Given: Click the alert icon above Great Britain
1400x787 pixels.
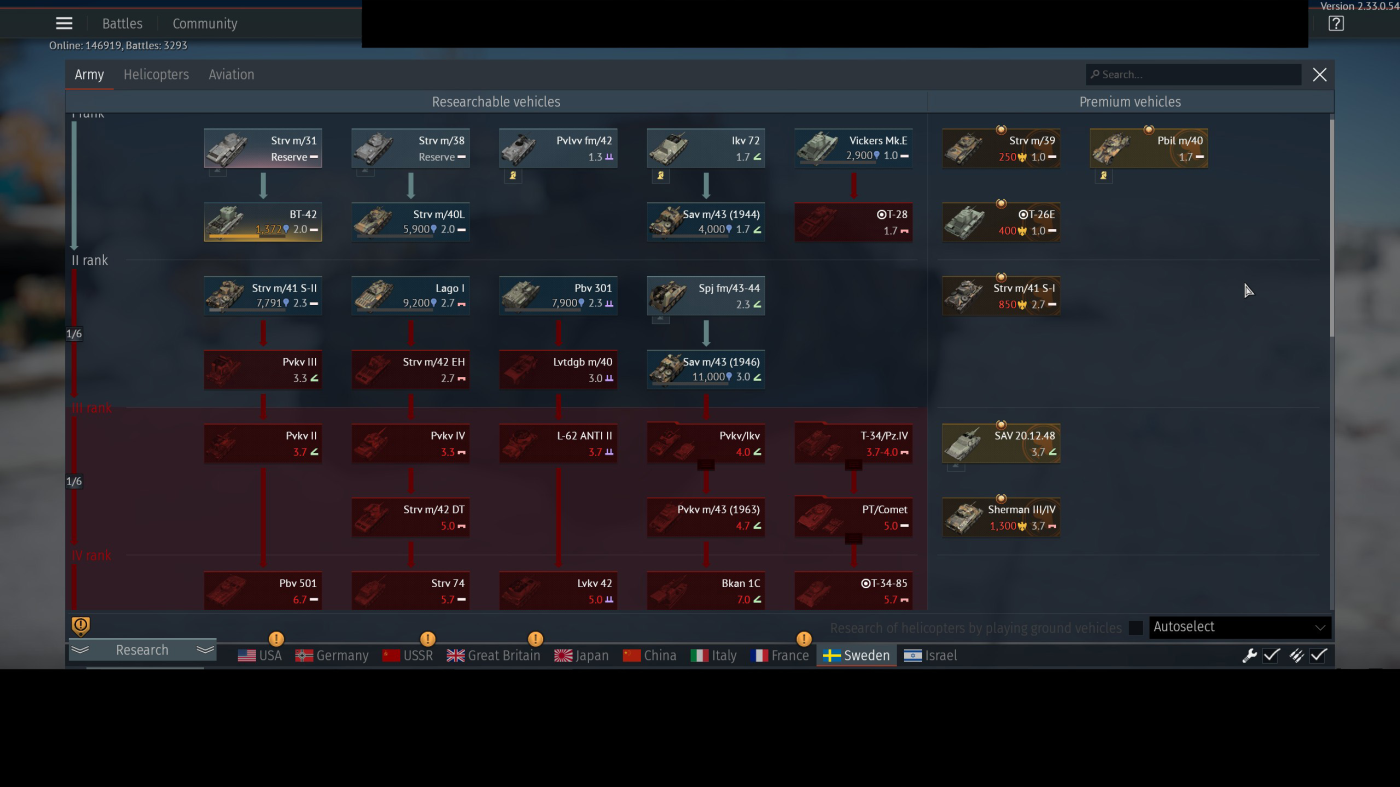Looking at the screenshot, I should [535, 639].
